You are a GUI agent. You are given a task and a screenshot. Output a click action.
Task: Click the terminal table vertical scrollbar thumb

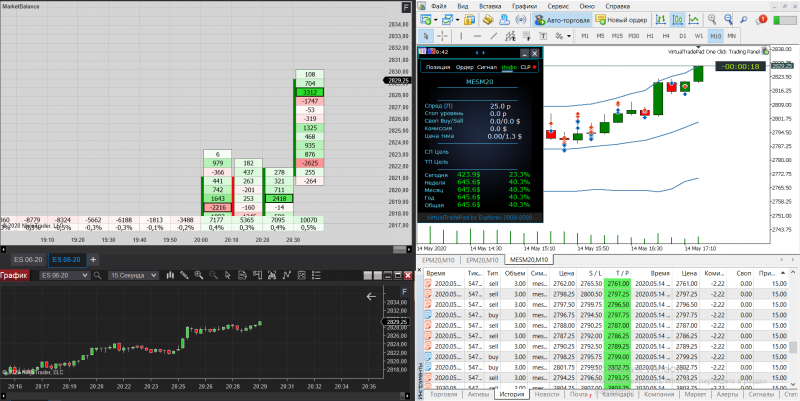(793, 348)
